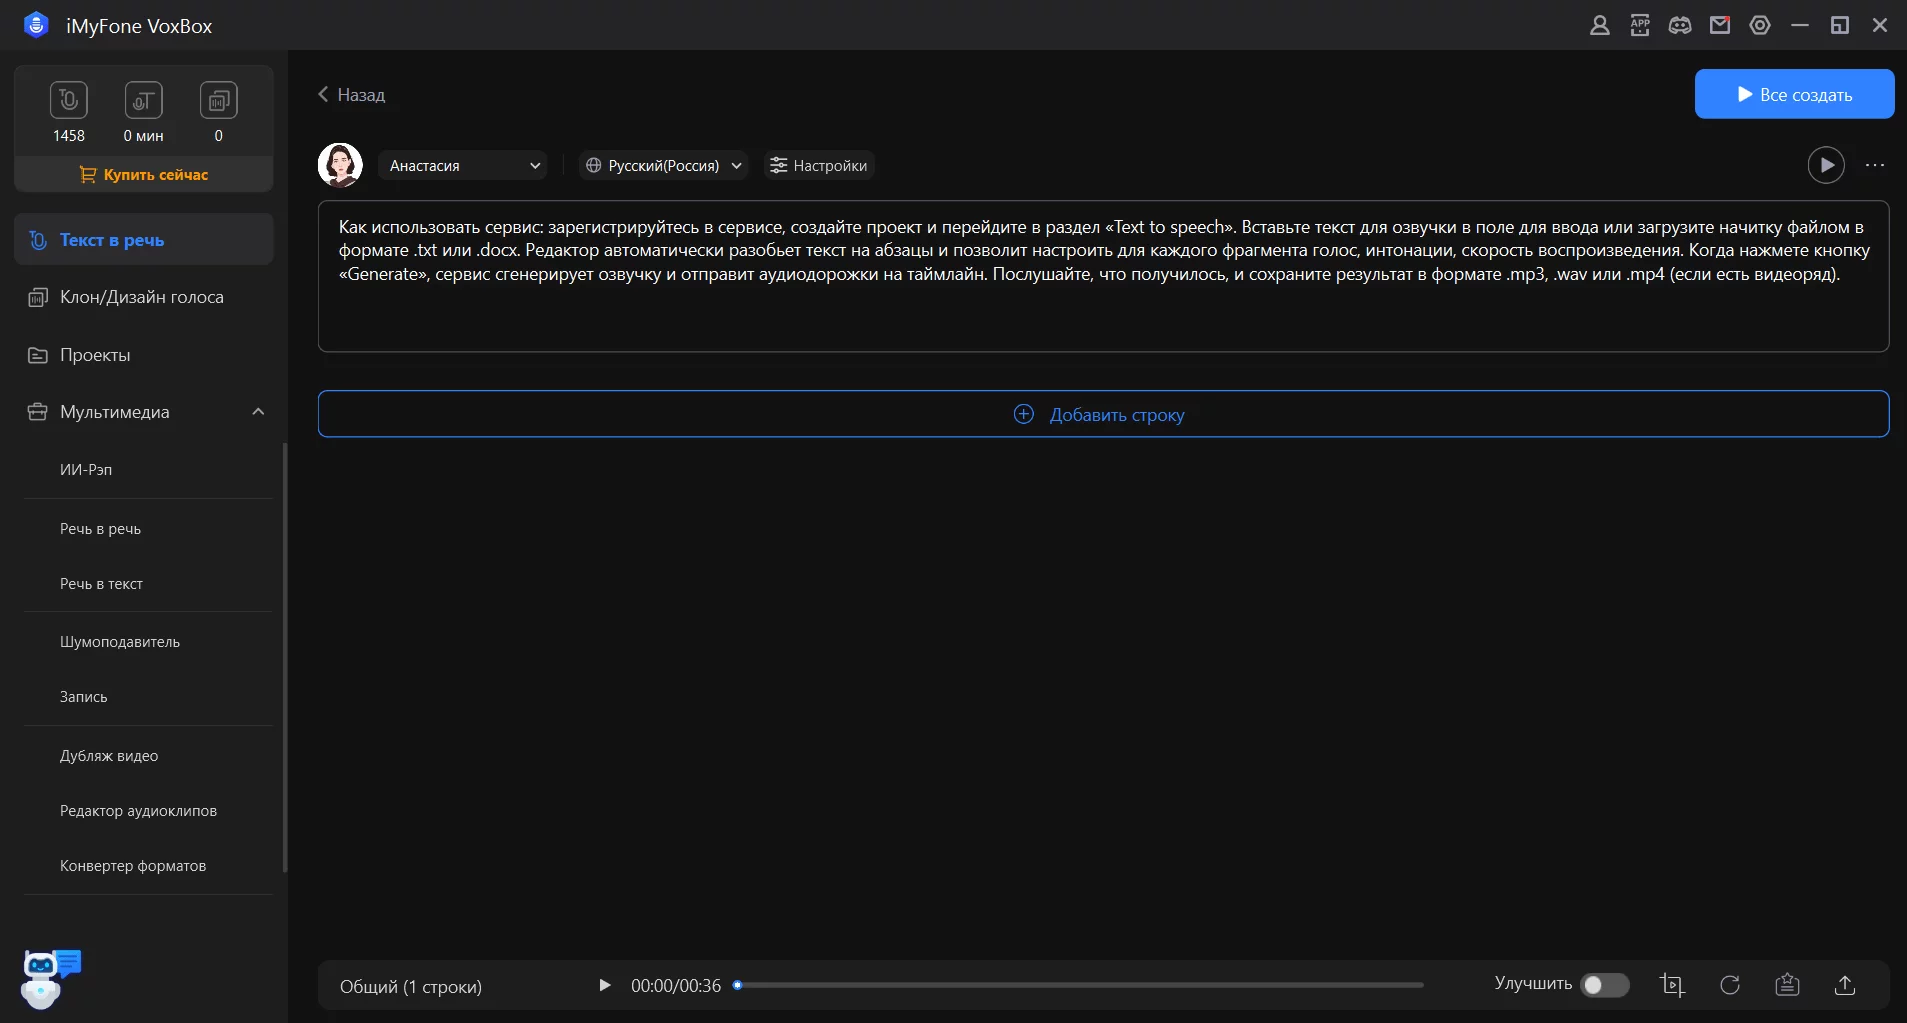Click the 00:00/00:36 playback time text
The width and height of the screenshot is (1907, 1023).
click(676, 986)
